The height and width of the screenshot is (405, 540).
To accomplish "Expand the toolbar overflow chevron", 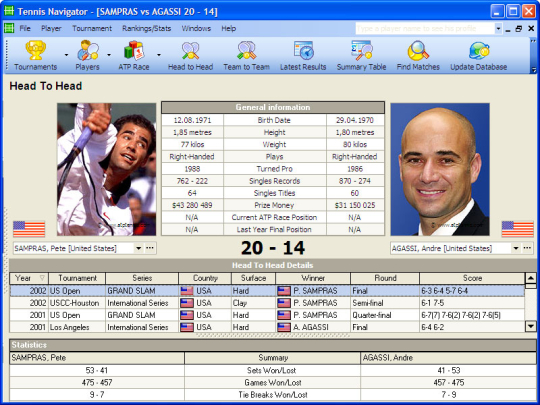I will coord(534,70).
